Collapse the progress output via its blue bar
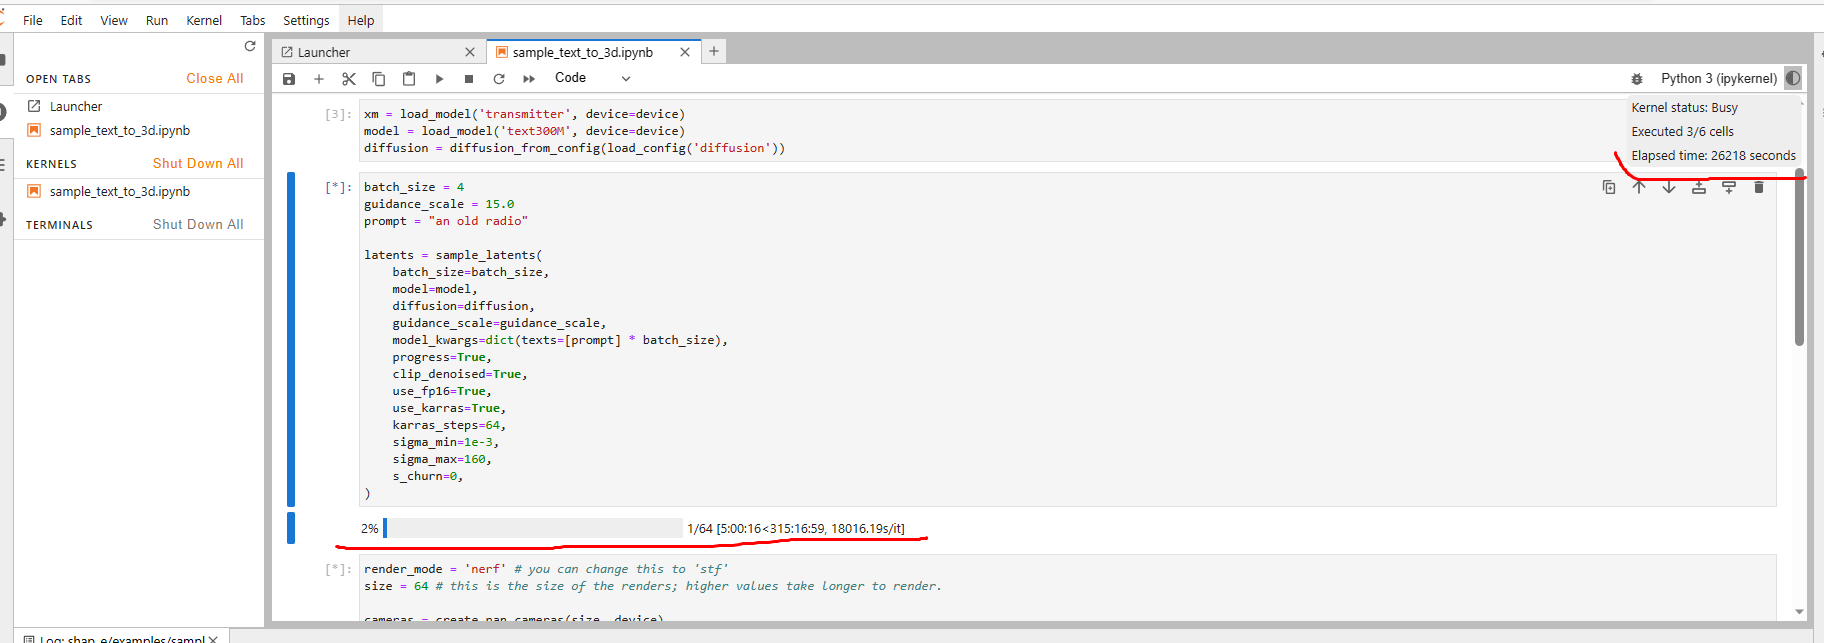Screen dimensions: 1824x643 pos(291,528)
